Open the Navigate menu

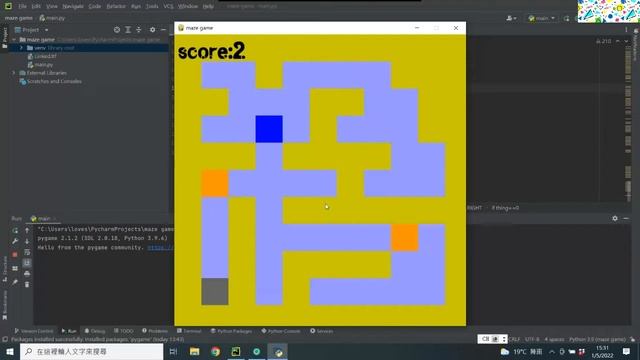coord(73,6)
